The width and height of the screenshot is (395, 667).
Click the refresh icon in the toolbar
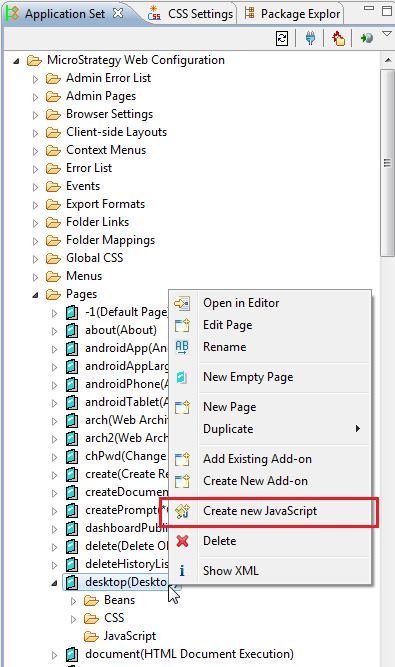click(x=282, y=39)
